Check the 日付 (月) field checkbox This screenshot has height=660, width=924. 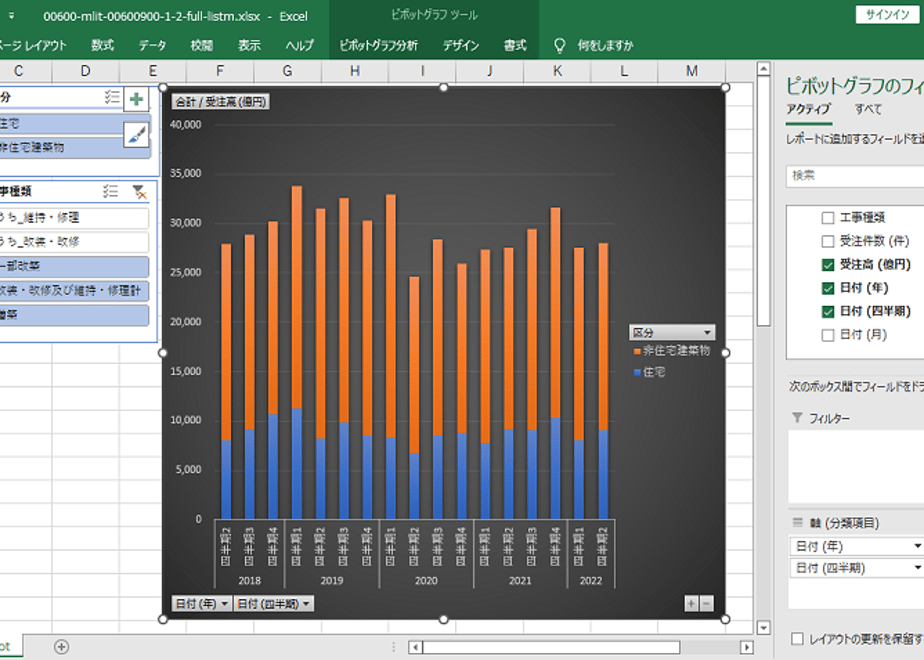[x=828, y=335]
